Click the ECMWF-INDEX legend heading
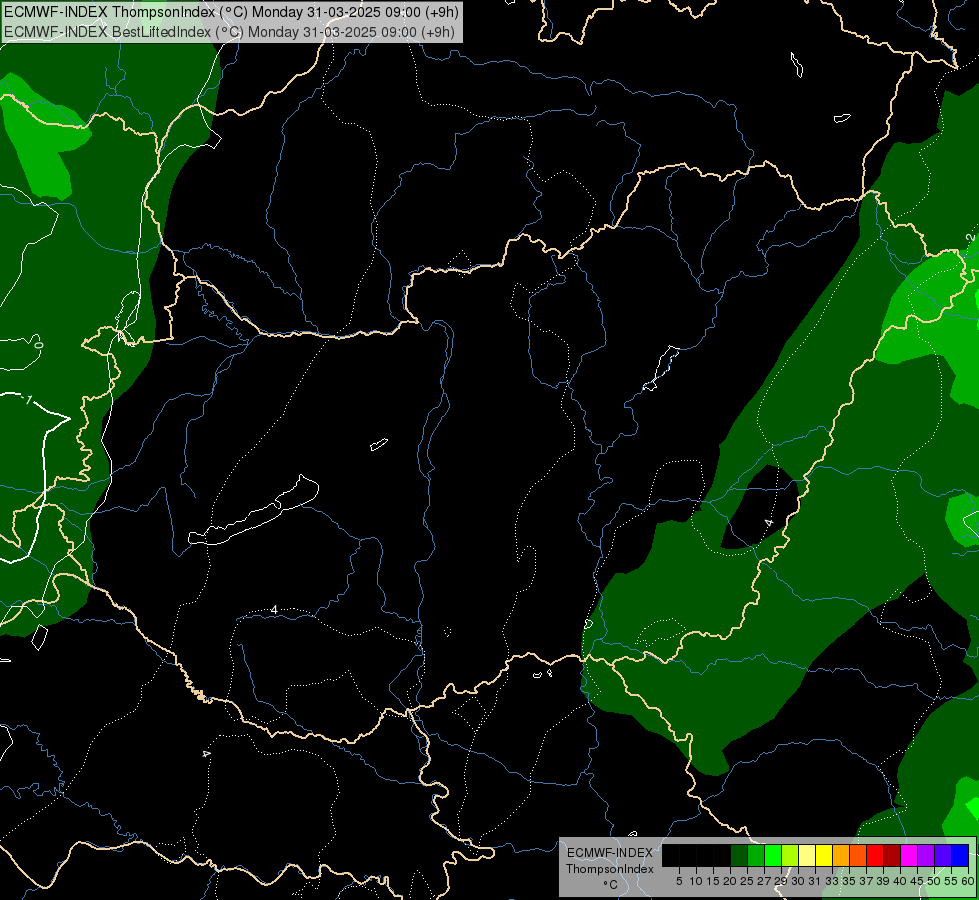This screenshot has width=979, height=900. pos(610,853)
